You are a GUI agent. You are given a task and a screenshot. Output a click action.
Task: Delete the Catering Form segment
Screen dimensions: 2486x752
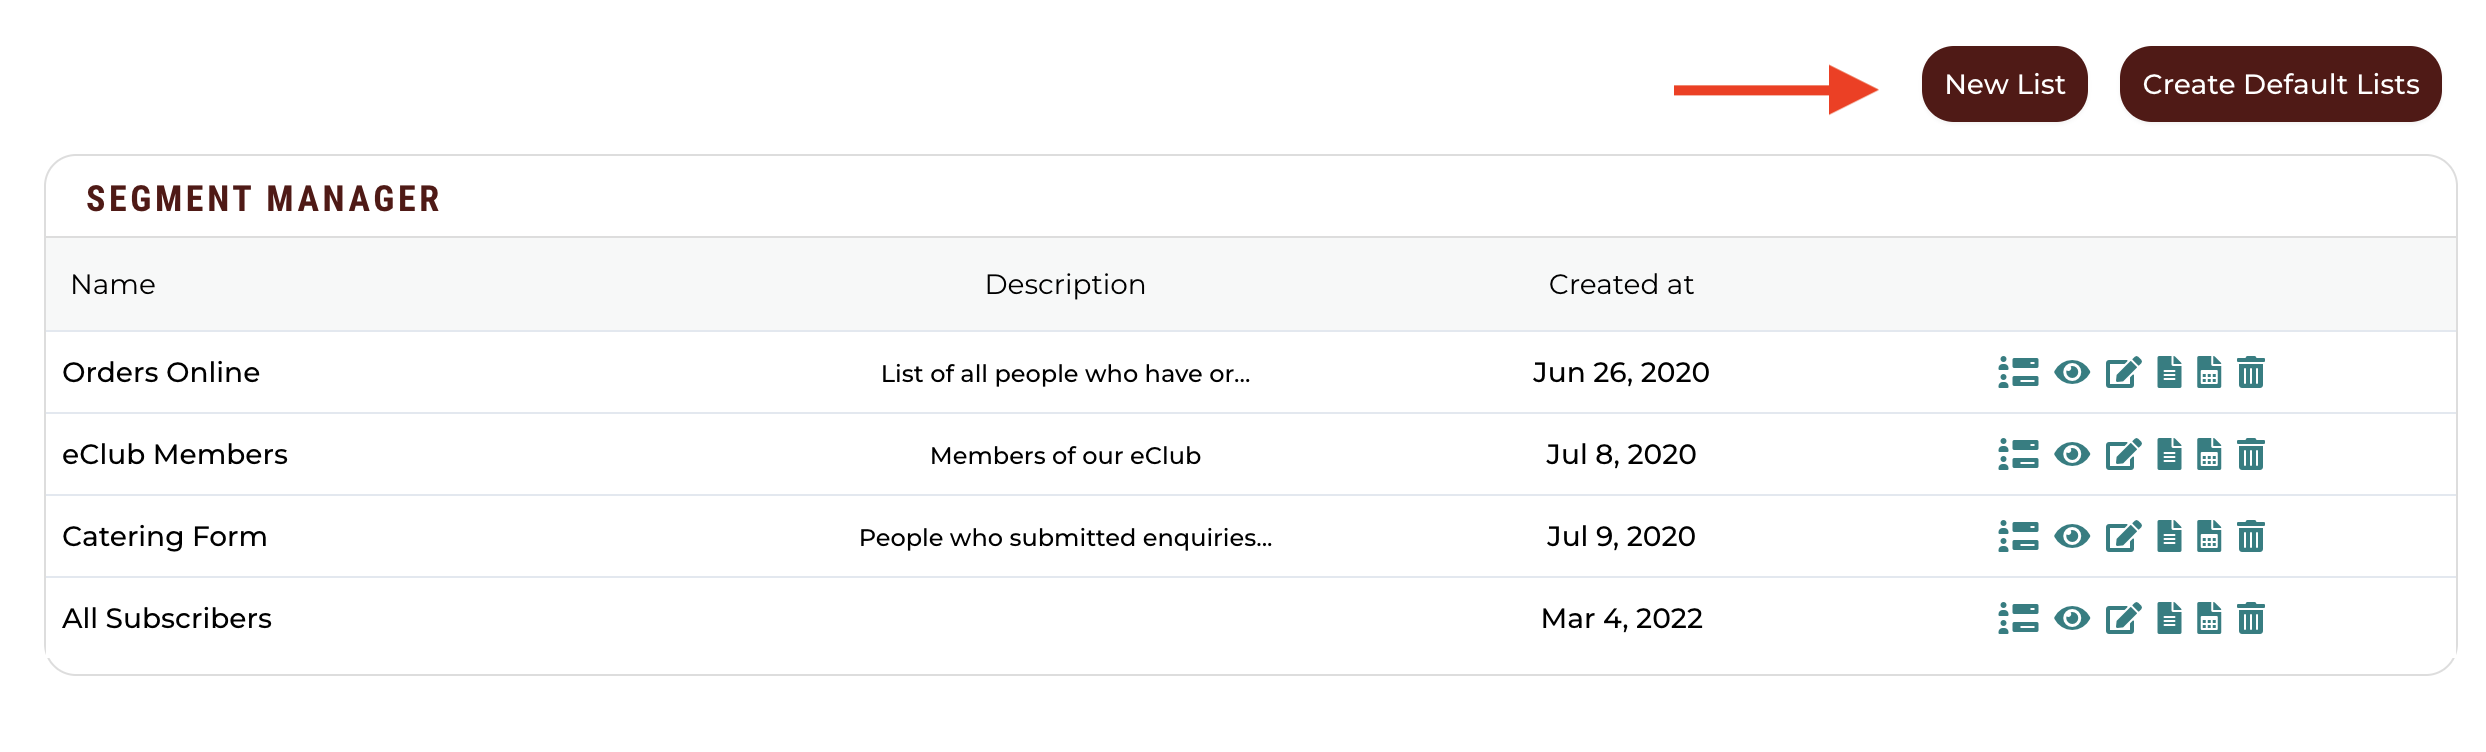point(2250,536)
